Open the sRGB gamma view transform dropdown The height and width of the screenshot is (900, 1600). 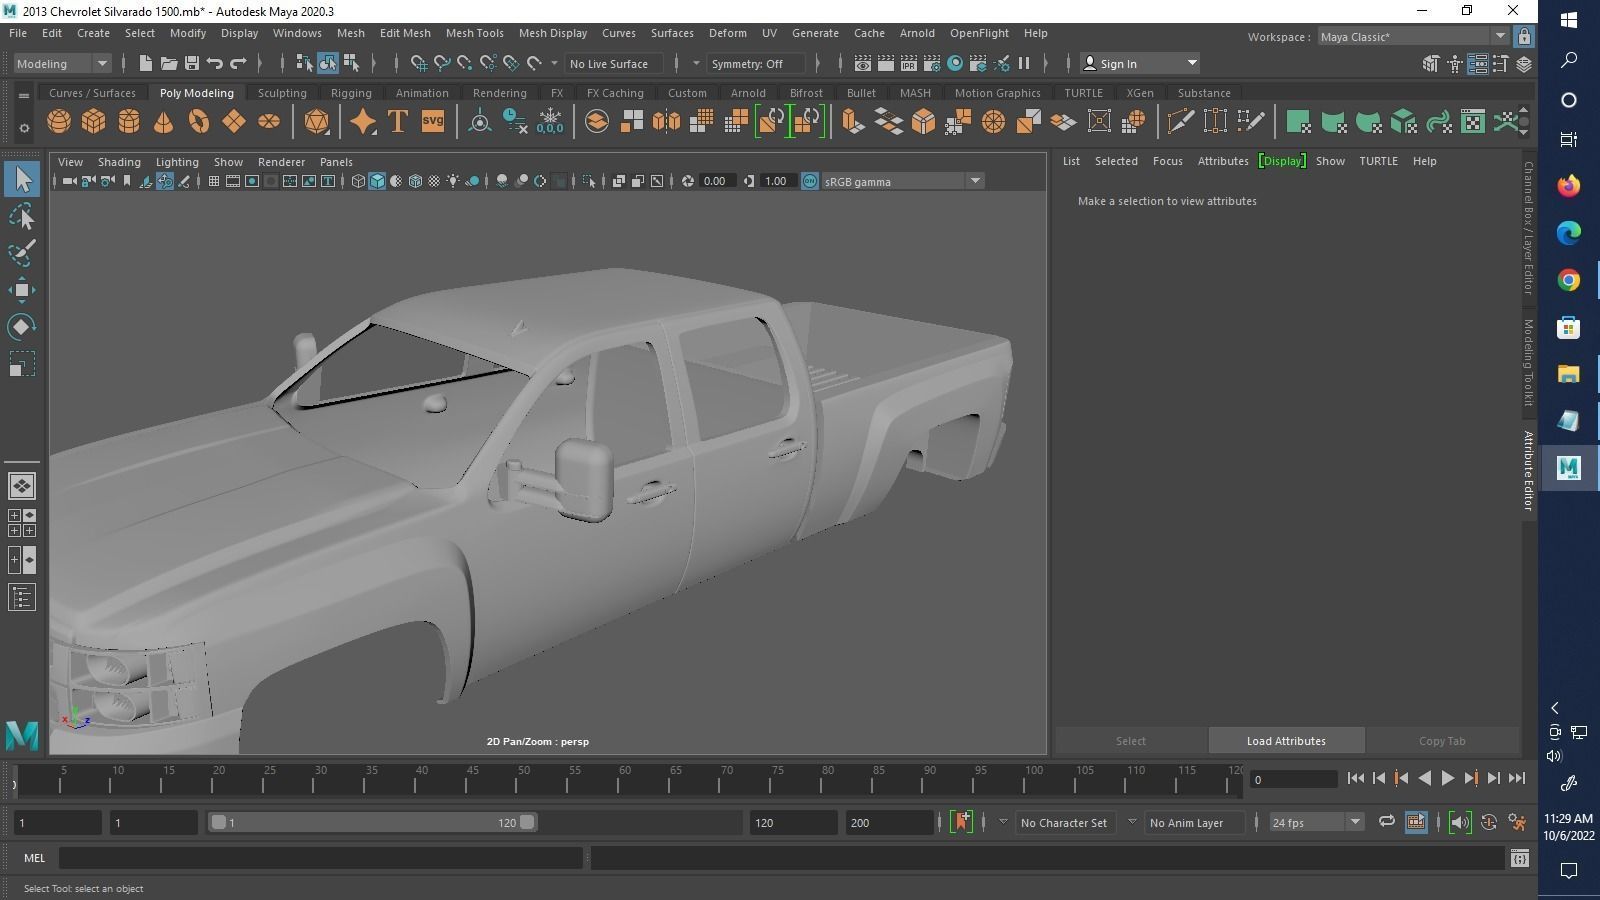903,181
